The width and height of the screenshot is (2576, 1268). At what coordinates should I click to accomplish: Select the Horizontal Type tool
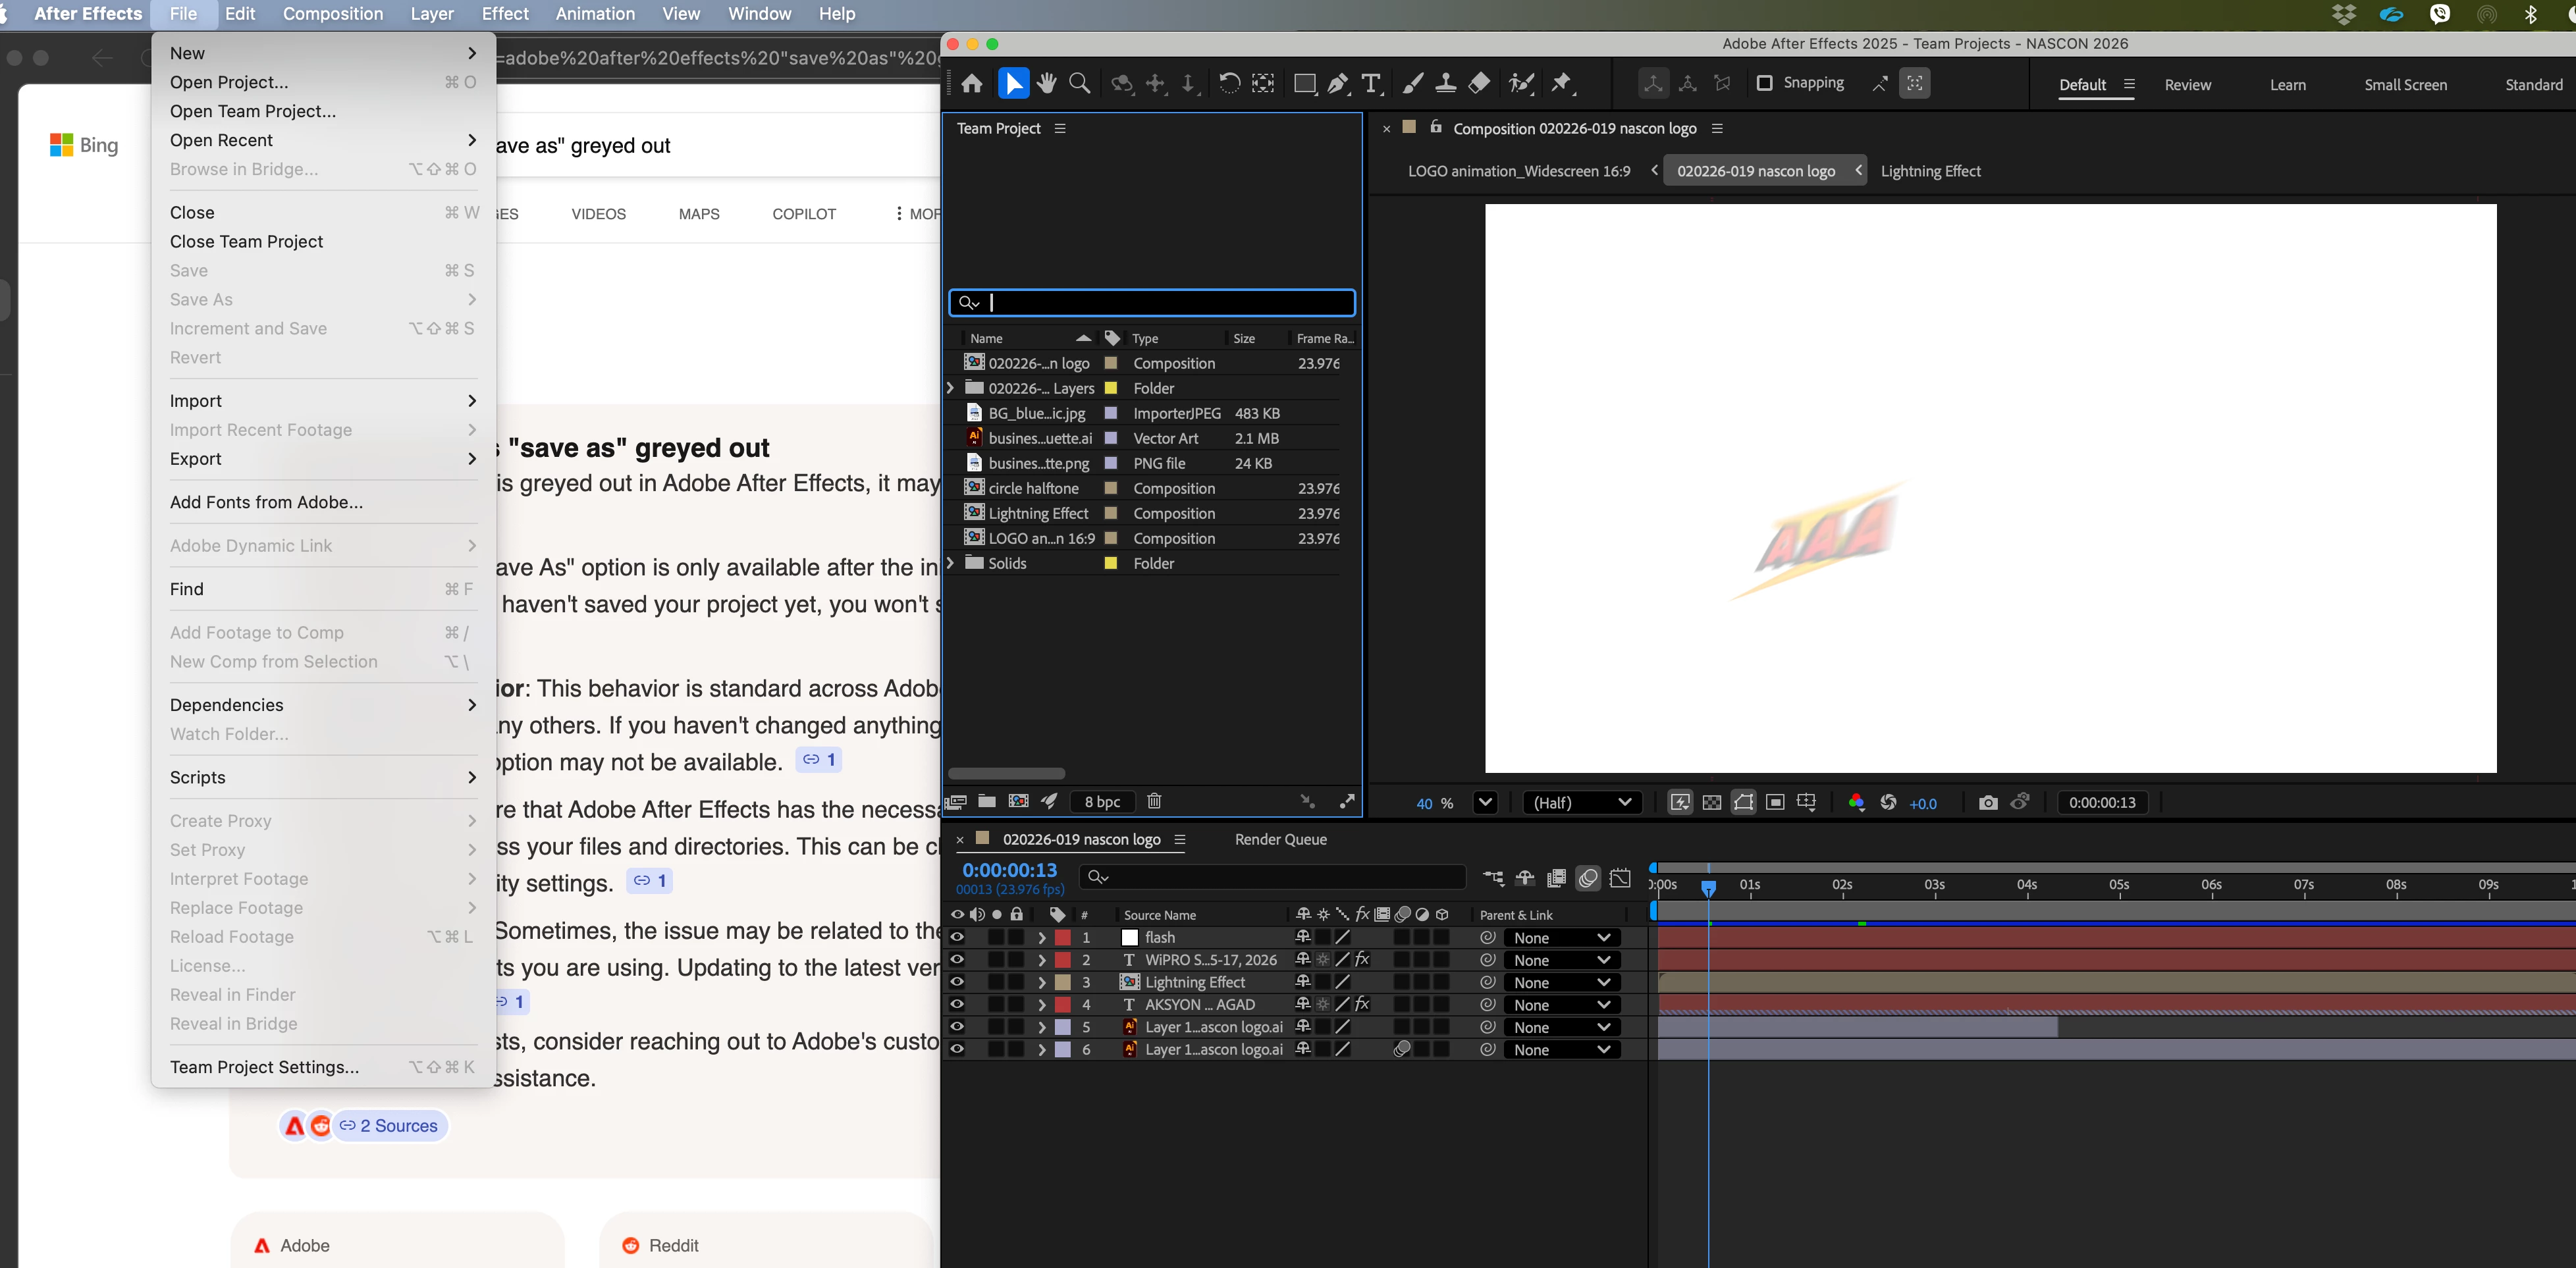point(1371,84)
